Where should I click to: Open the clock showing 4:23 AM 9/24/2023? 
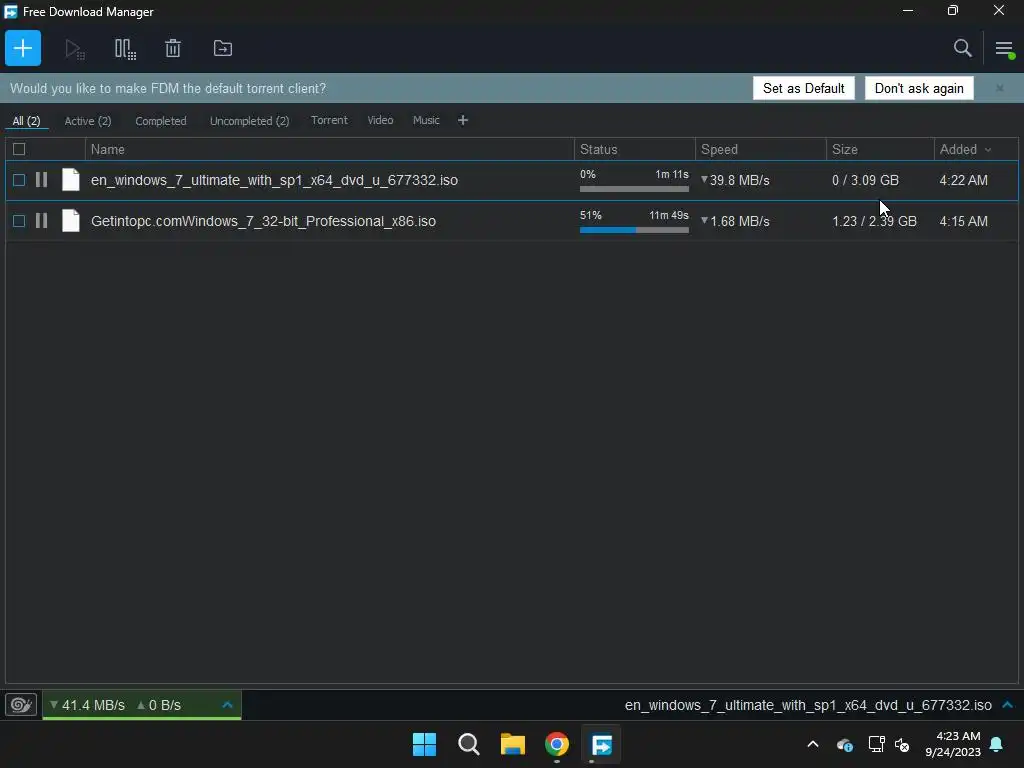click(953, 744)
